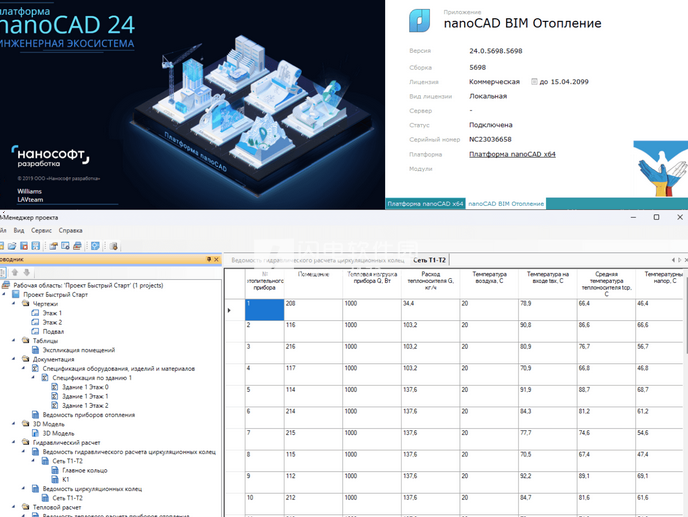
Task: Move item up with Explorer arrow
Action: coord(14,273)
